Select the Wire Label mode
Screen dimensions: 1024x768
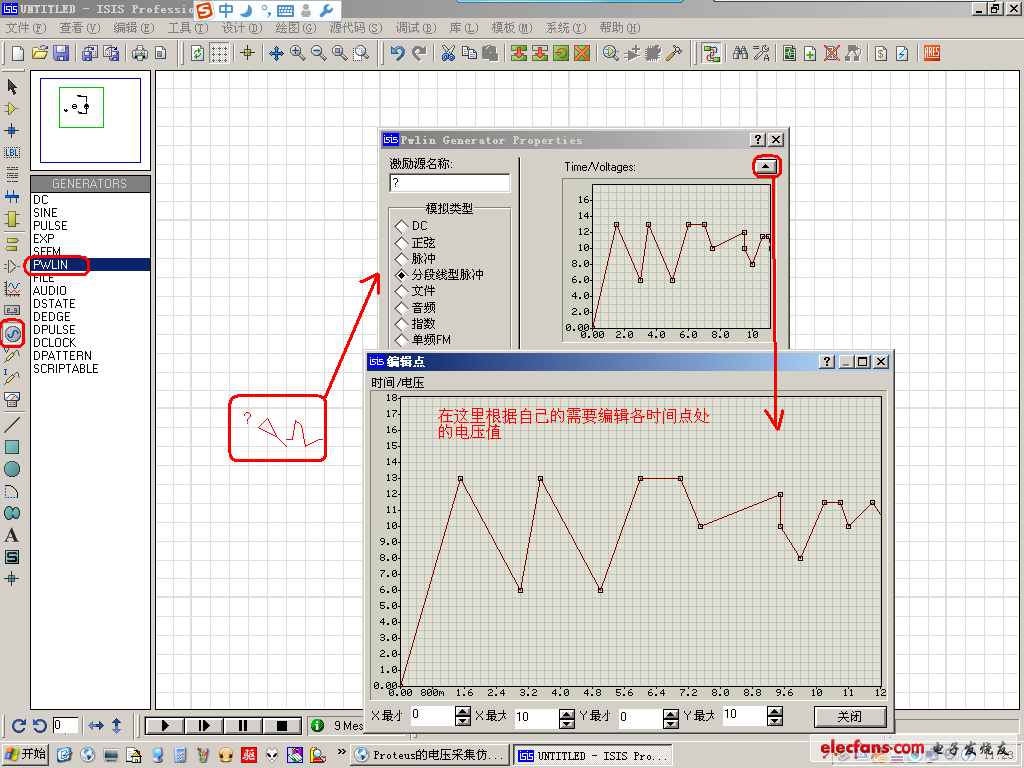(x=12, y=152)
